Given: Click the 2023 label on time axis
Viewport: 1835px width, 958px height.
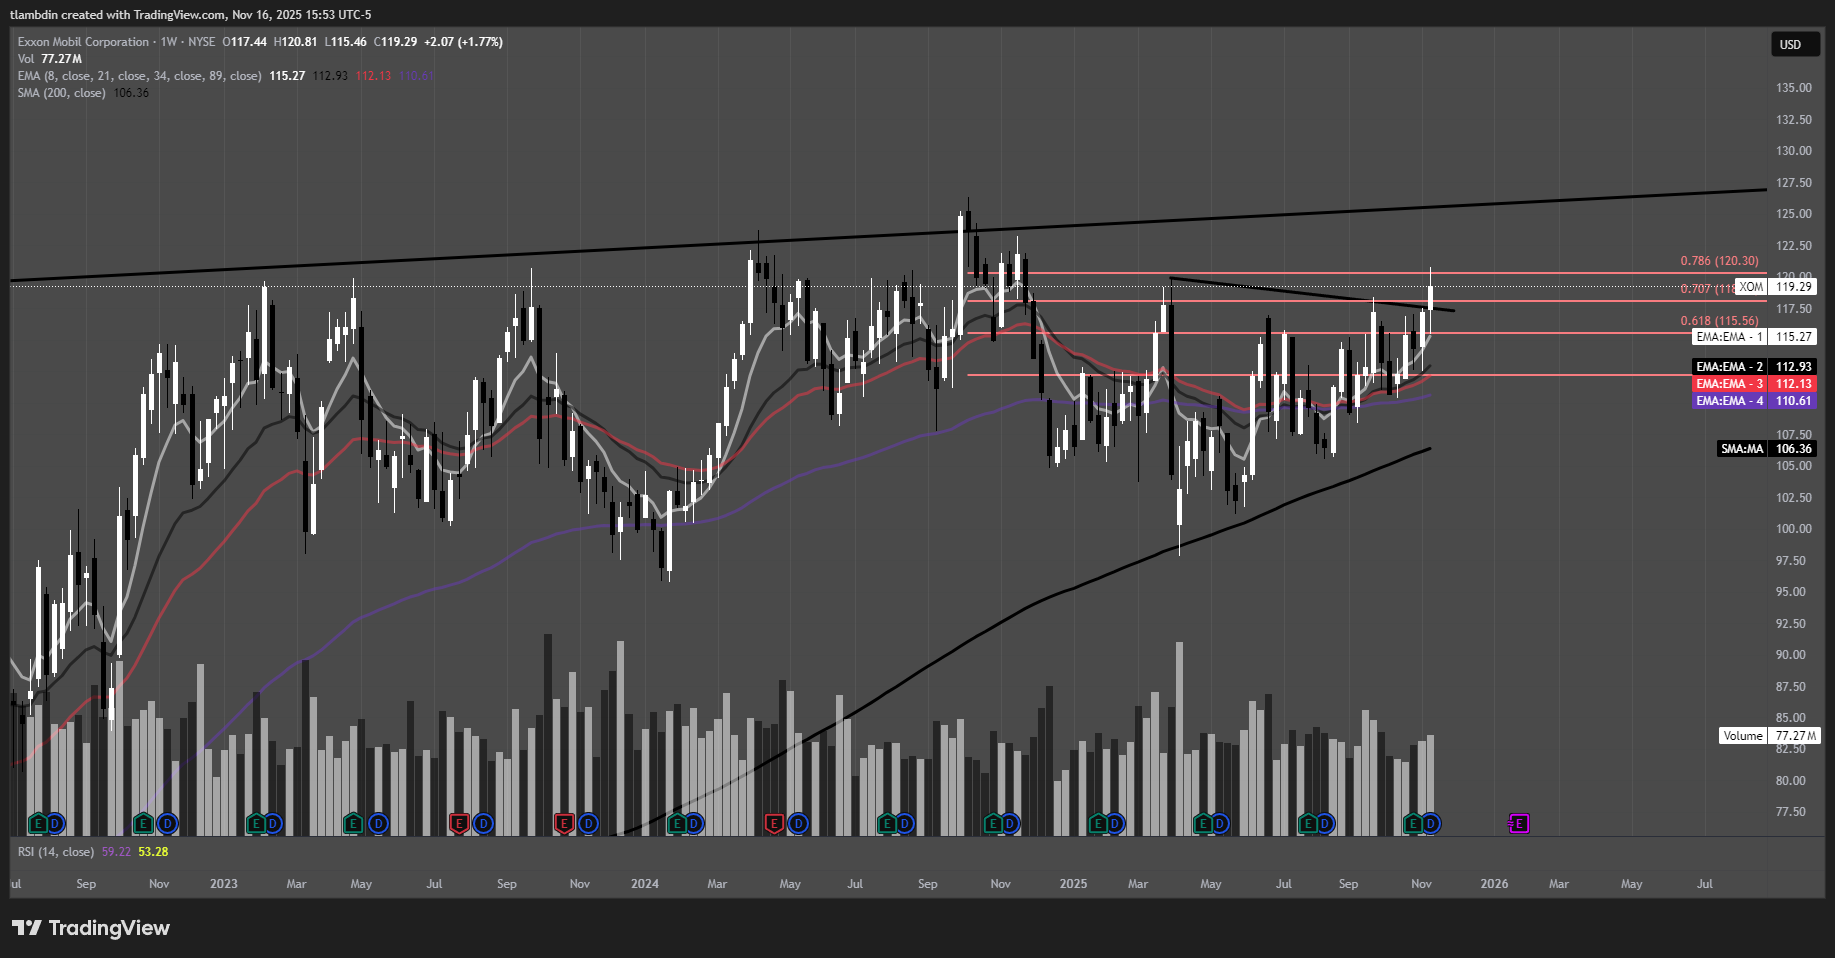Looking at the screenshot, I should click(224, 884).
